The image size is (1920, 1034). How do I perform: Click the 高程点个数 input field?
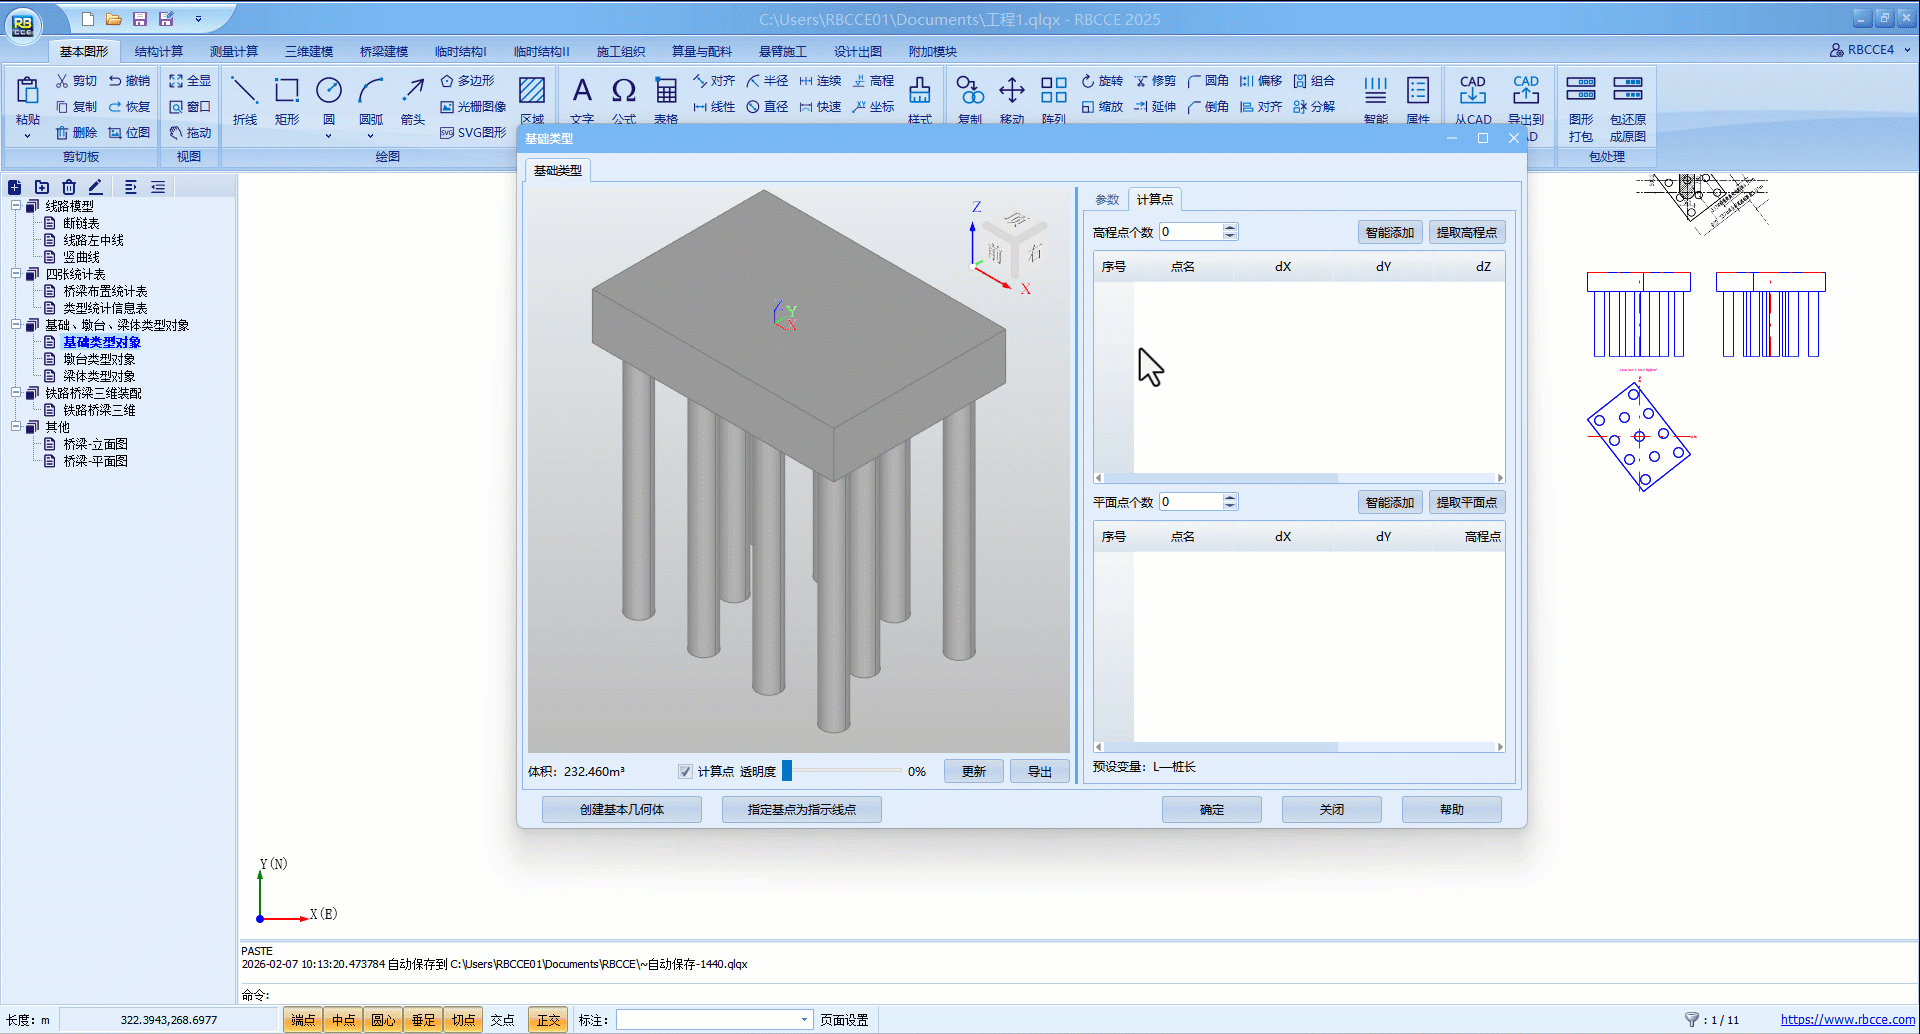(1190, 232)
